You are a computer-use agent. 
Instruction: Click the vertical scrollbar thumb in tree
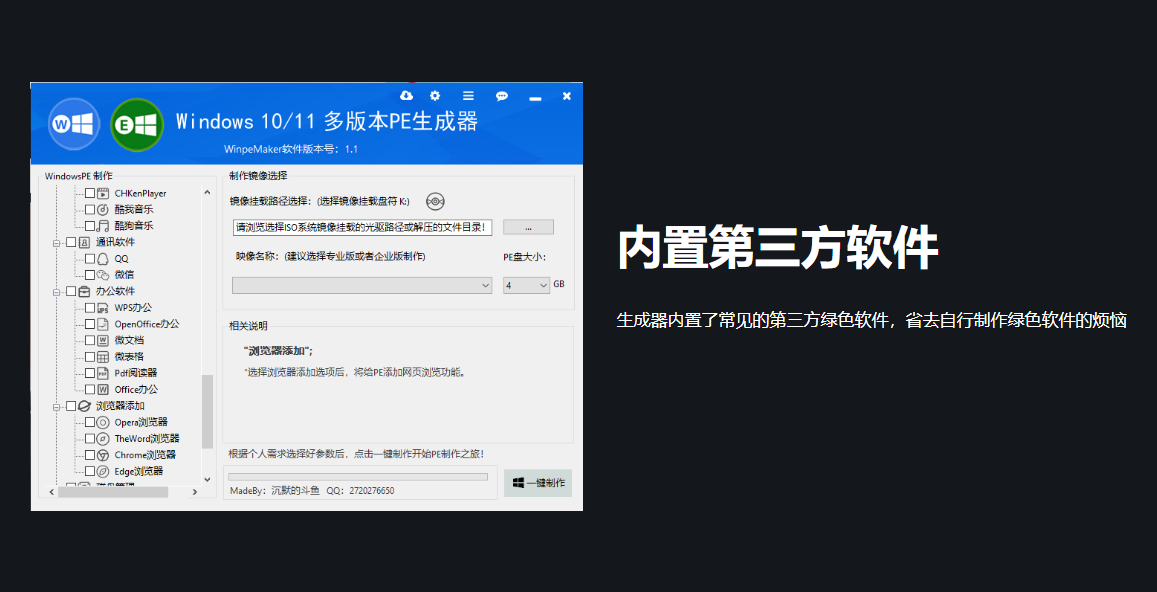[x=207, y=412]
